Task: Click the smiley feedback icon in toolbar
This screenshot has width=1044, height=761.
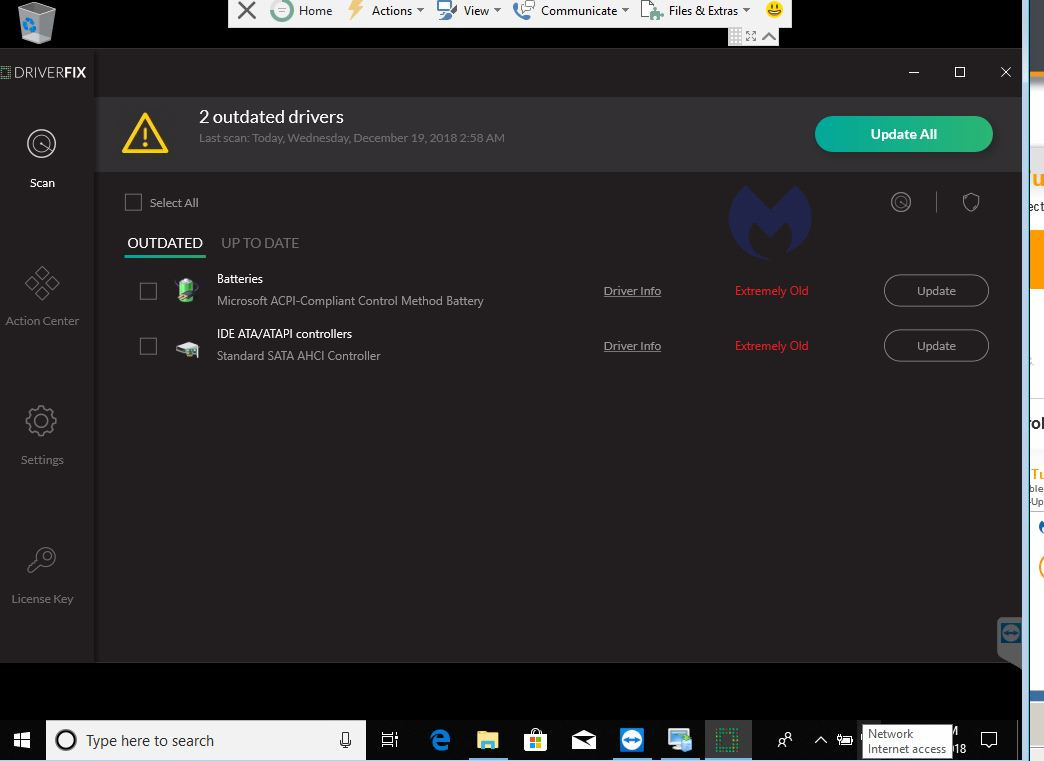Action: (x=774, y=9)
